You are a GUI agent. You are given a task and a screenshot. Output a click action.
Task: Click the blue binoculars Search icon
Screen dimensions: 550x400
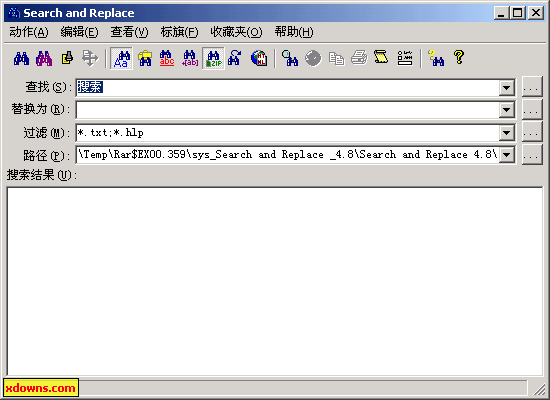pyautogui.click(x=21, y=58)
